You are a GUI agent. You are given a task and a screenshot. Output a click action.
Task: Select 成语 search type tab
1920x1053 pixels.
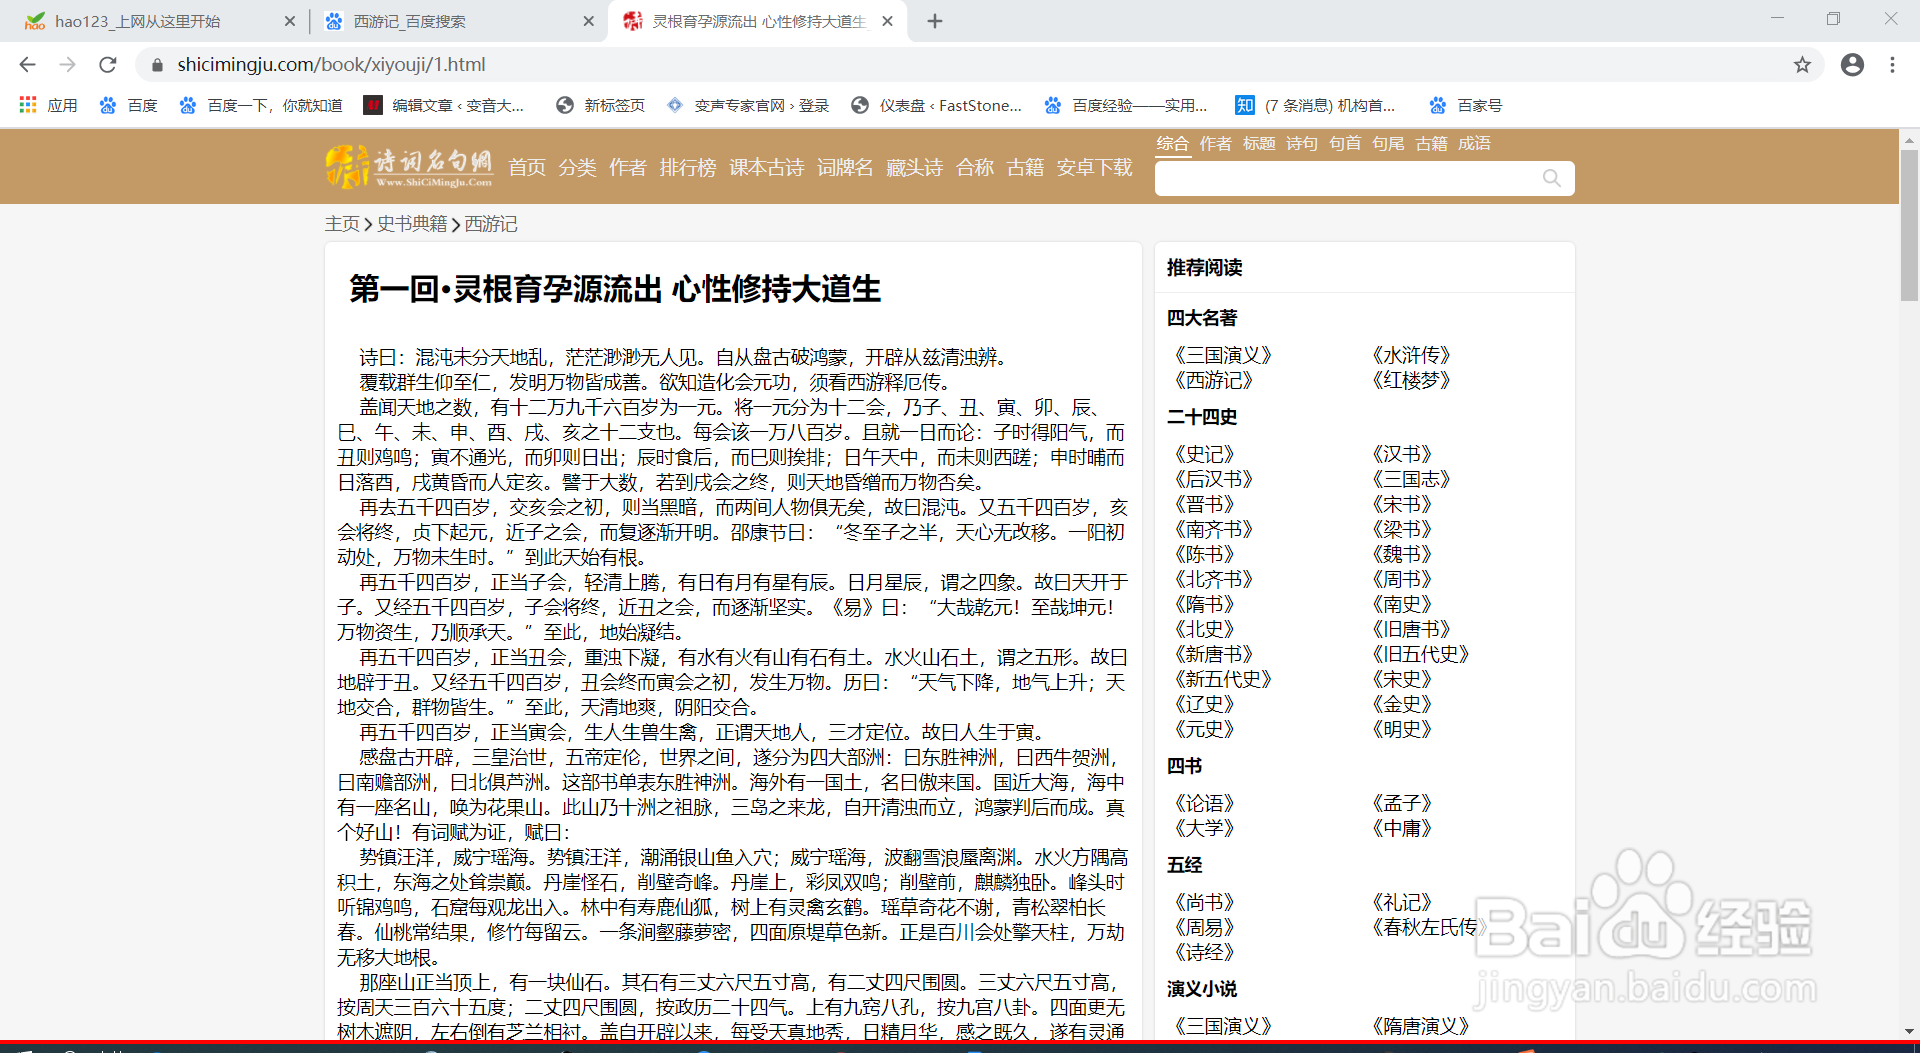pyautogui.click(x=1474, y=143)
